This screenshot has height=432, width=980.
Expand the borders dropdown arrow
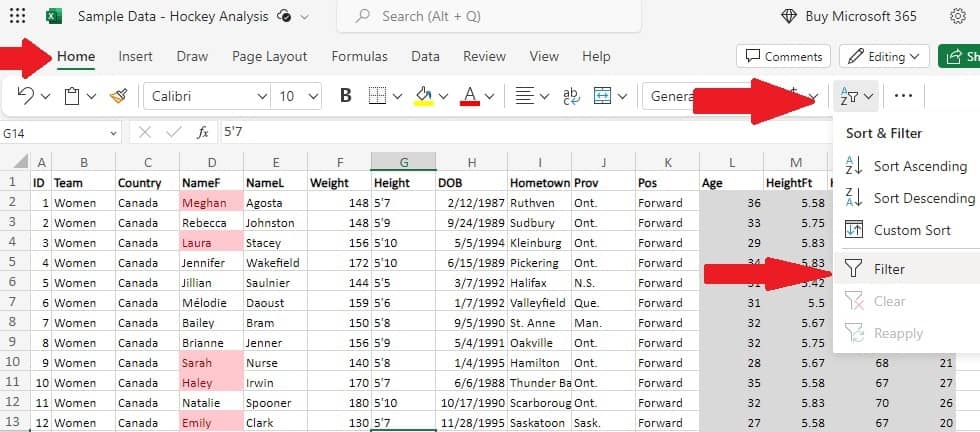(398, 96)
